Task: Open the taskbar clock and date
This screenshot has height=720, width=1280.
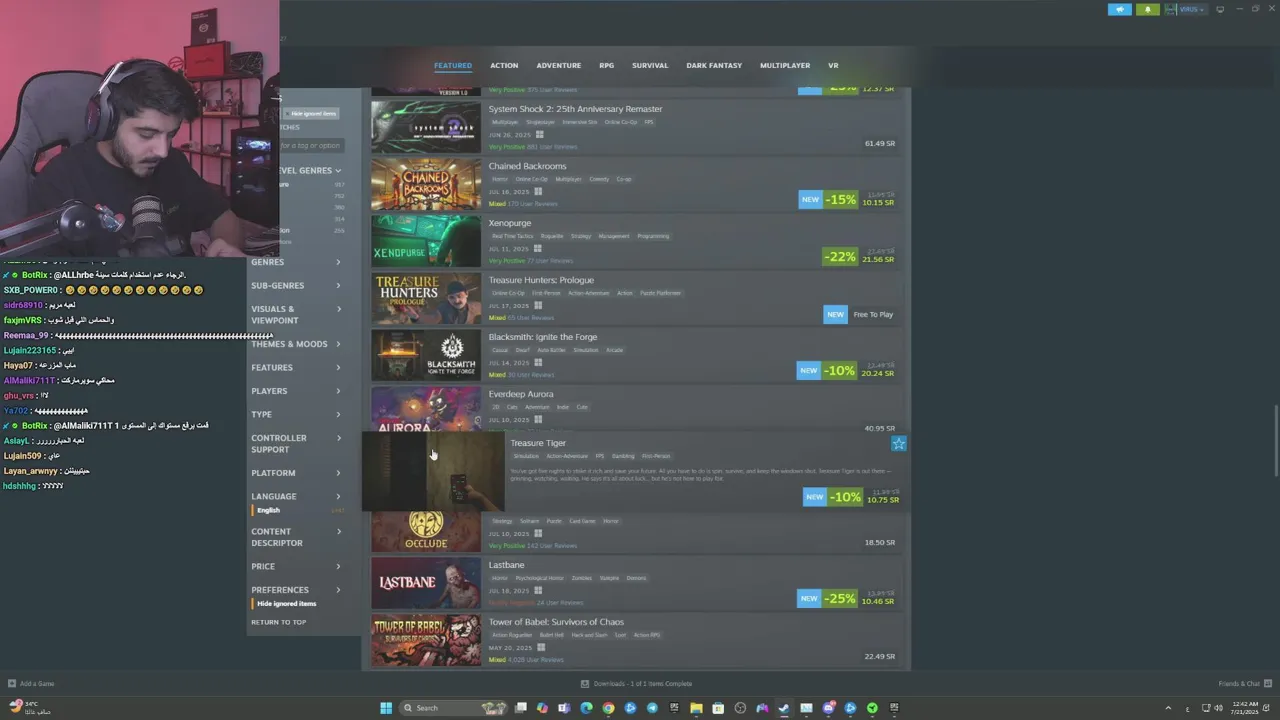Action: (1246, 708)
